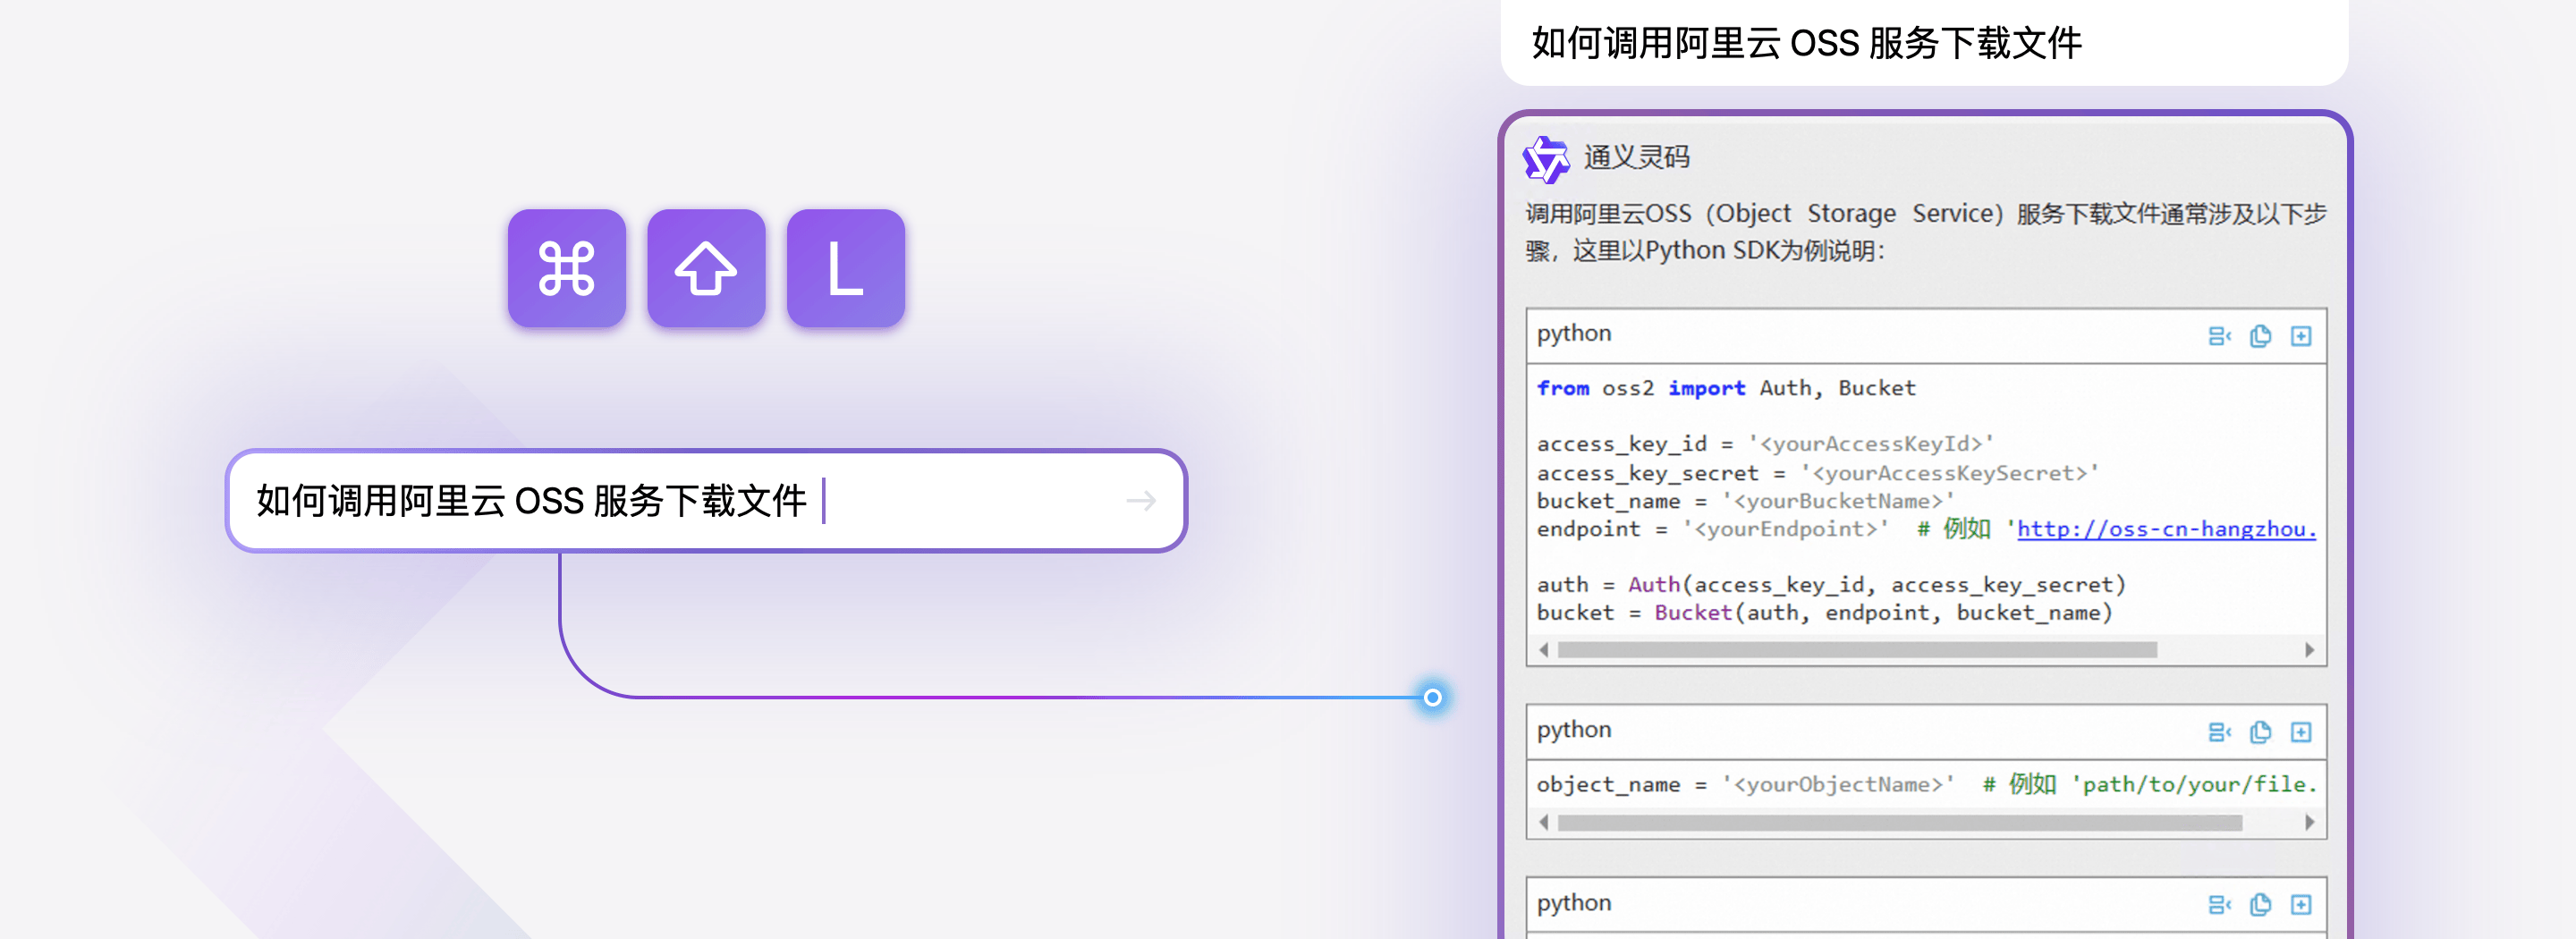This screenshot has height=939, width=2576.
Task: Focus the OSS question input box
Action: click(x=706, y=501)
